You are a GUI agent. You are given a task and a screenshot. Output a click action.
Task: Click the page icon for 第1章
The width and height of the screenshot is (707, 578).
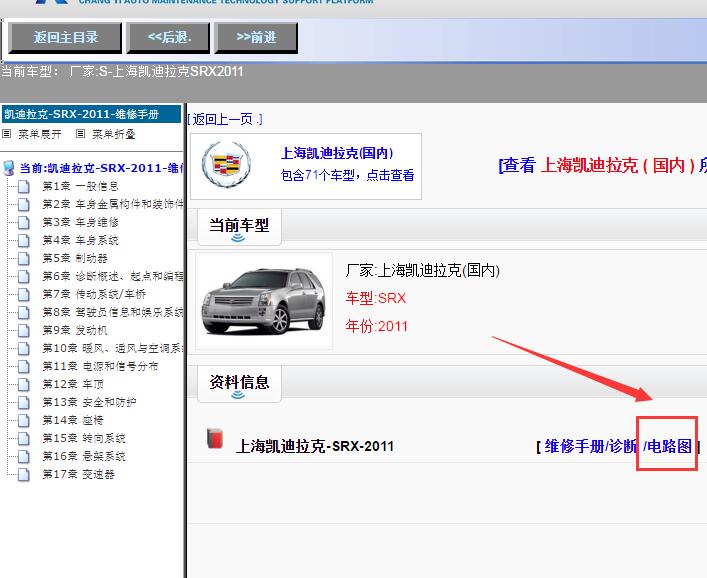[24, 187]
